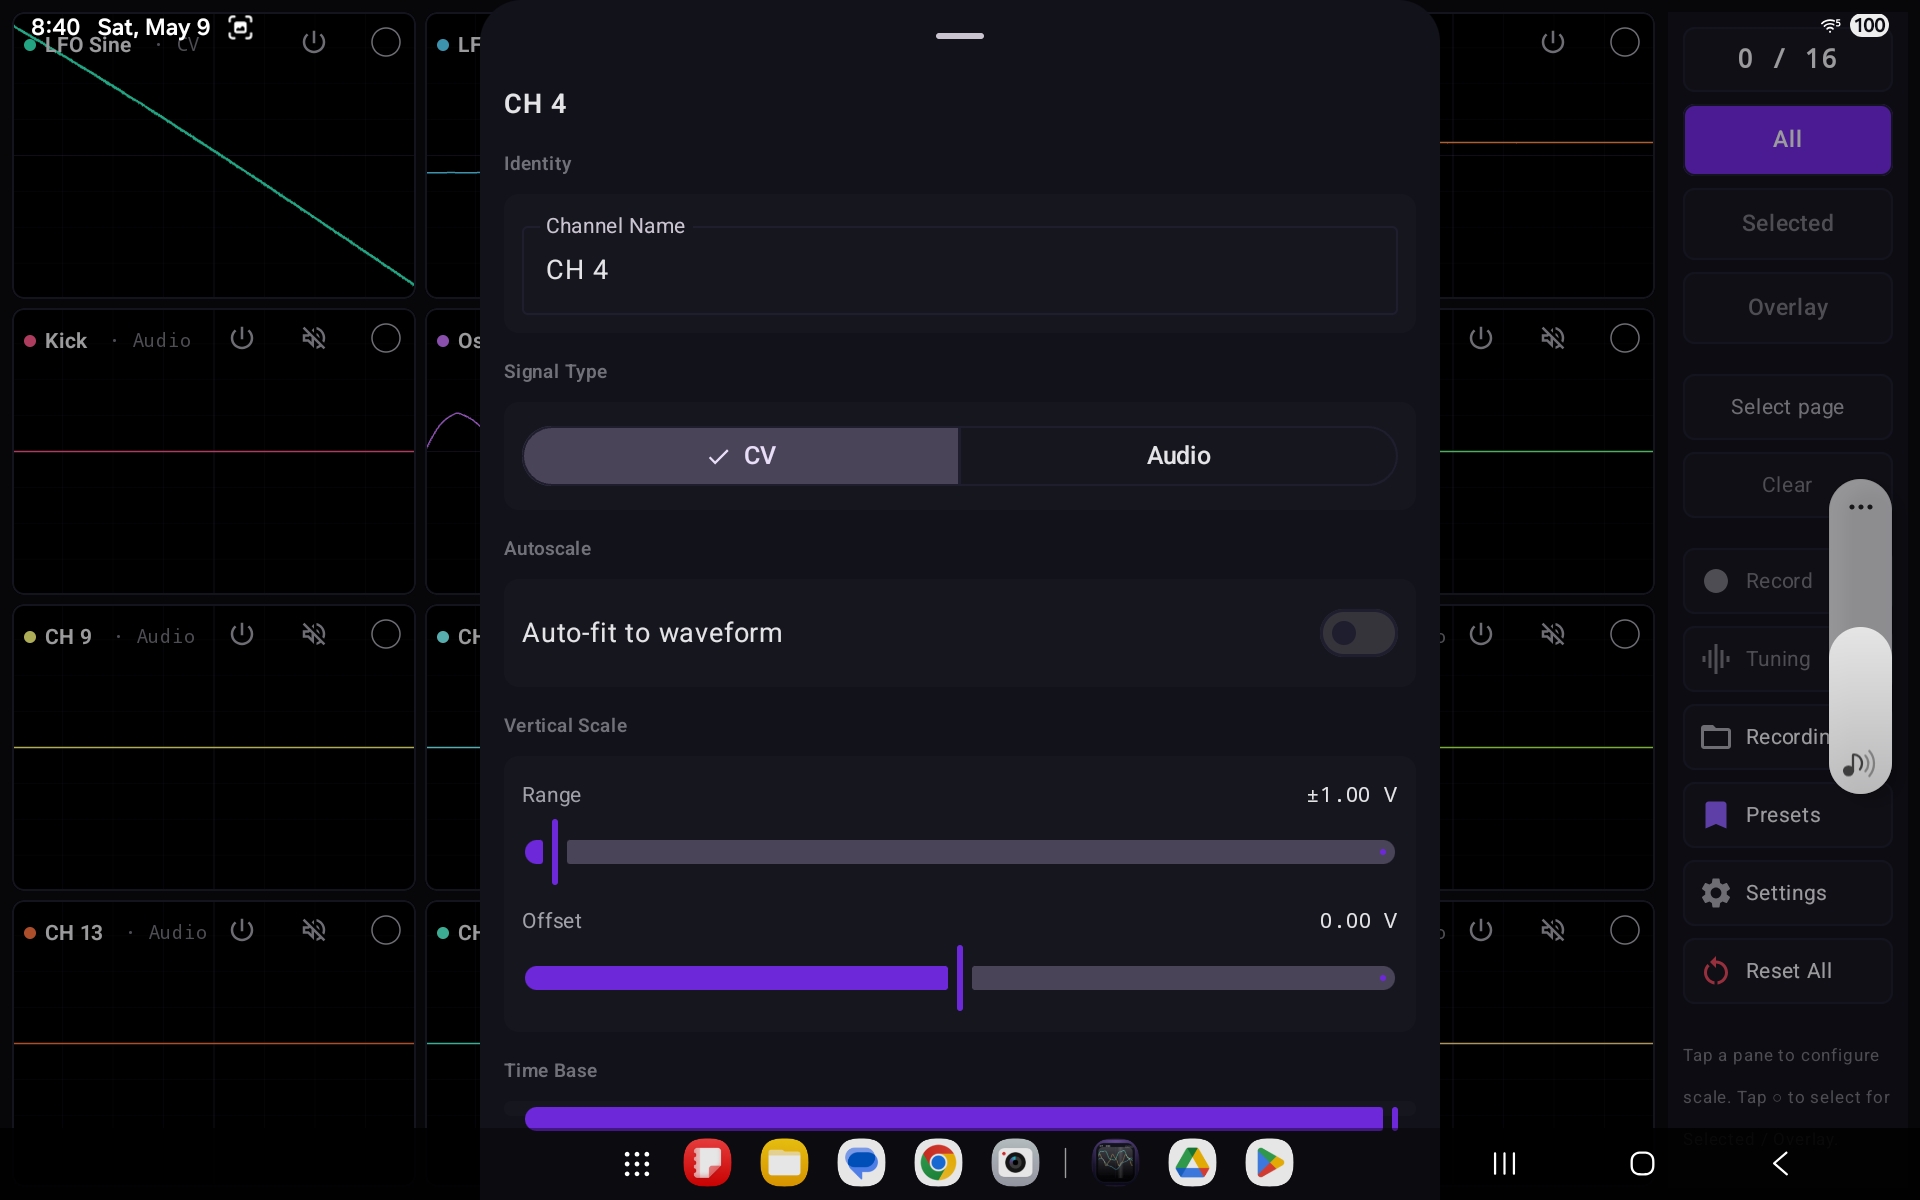Viewport: 1920px width, 1200px height.
Task: Adjust the Offset slider track
Action: pyautogui.click(x=960, y=978)
